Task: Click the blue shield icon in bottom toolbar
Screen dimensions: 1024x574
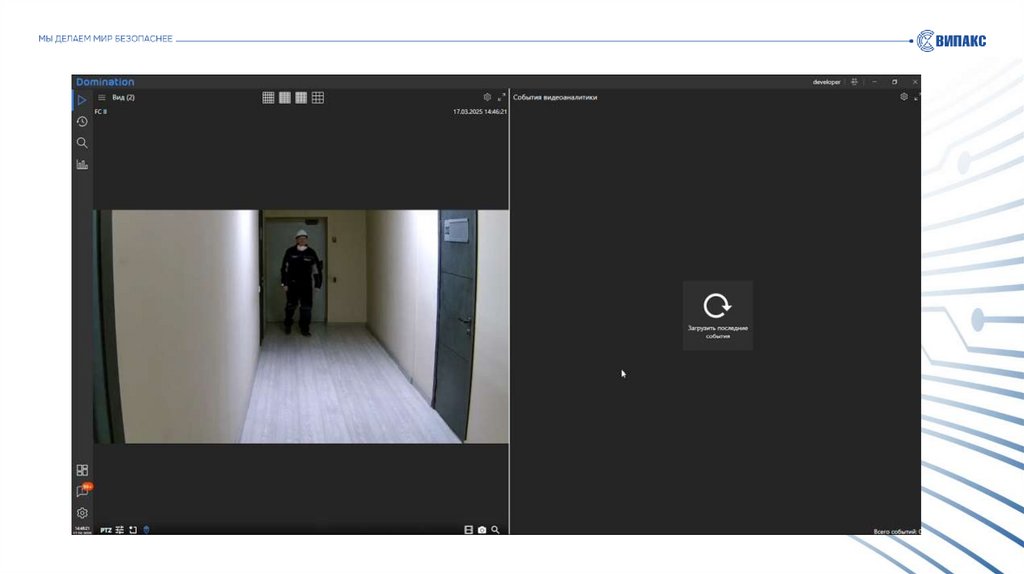Action: pos(146,530)
